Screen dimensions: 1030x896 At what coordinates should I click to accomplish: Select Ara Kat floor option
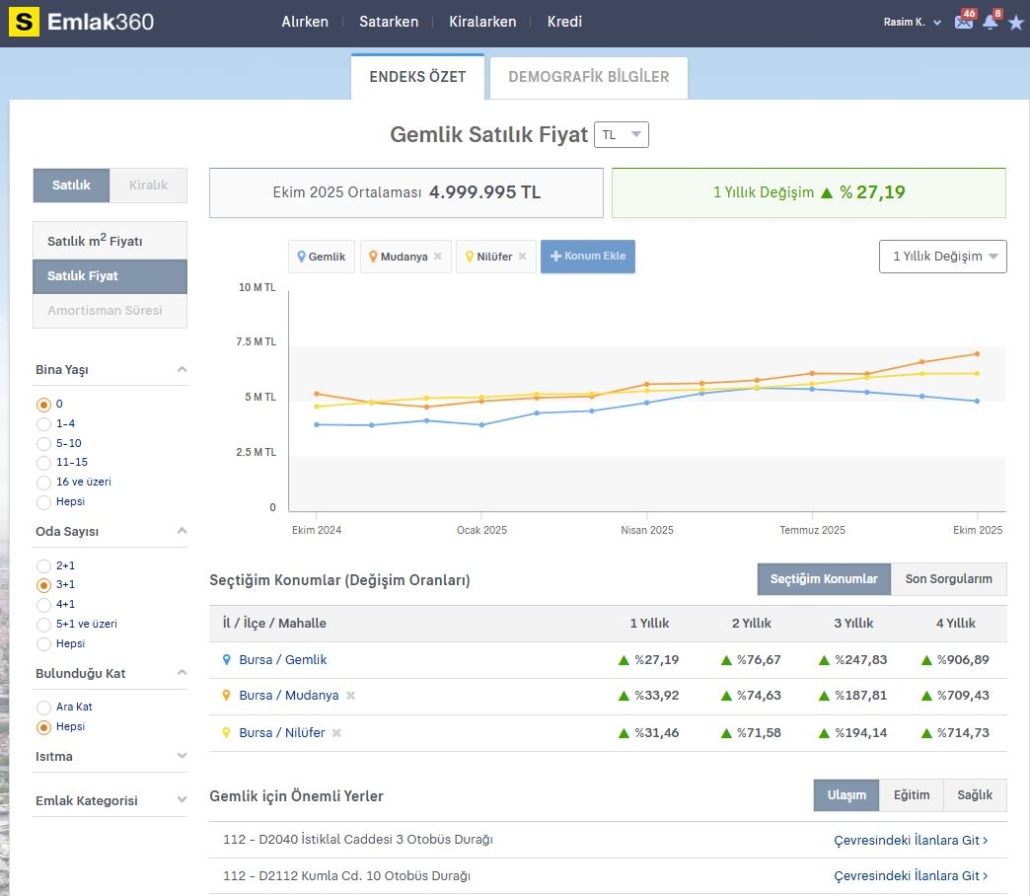43,708
